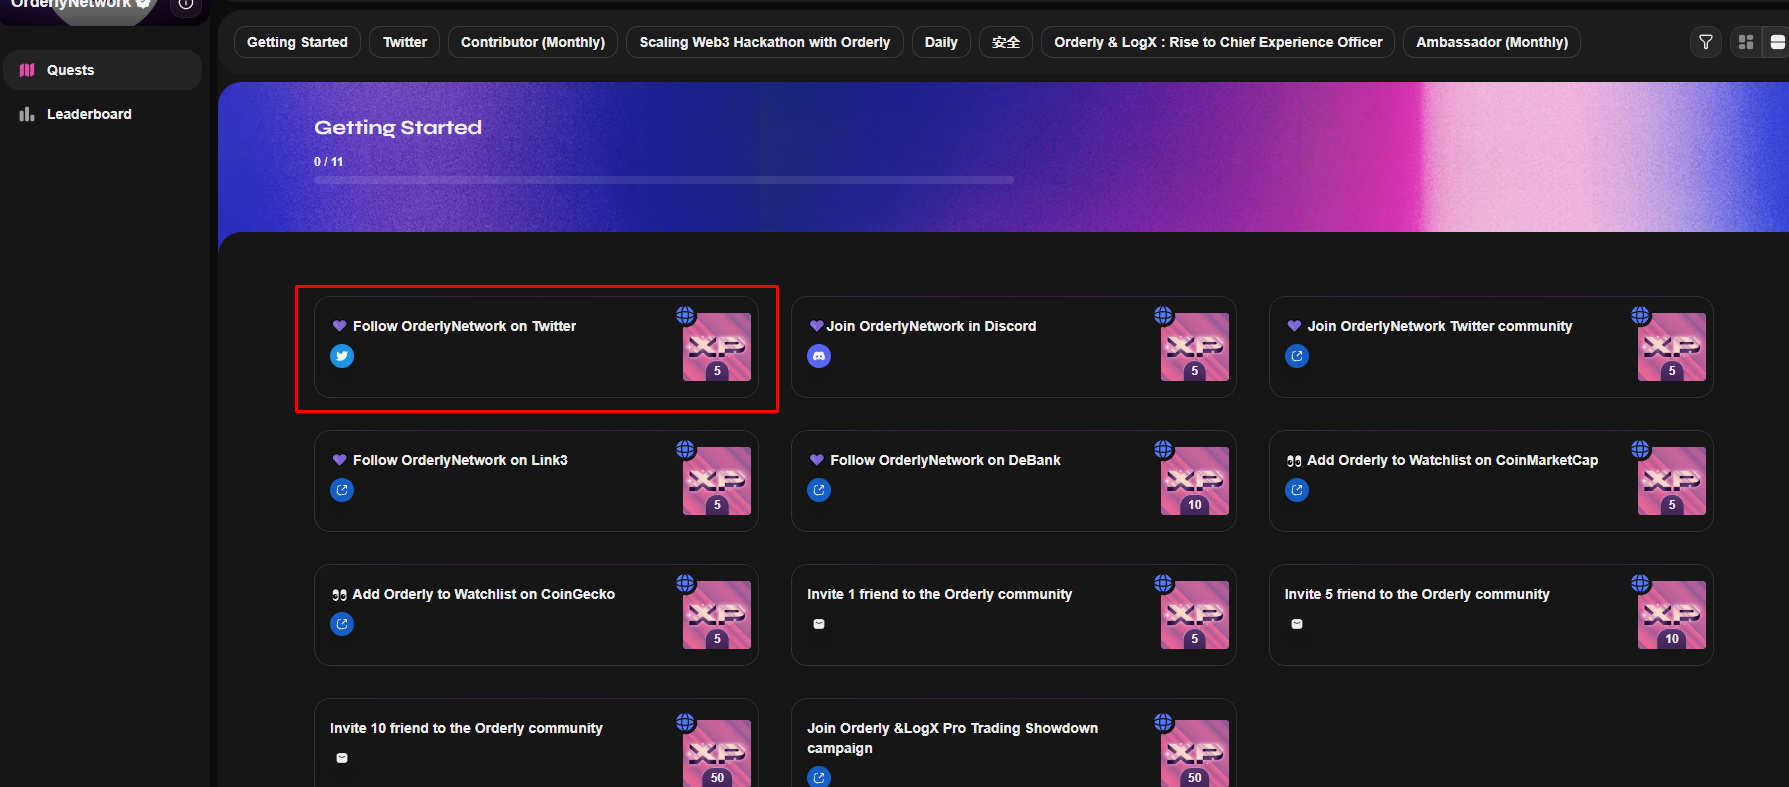Click Twitter icon under Follow OrderlyNetwork on Twitter
The image size is (1789, 787).
tap(342, 356)
